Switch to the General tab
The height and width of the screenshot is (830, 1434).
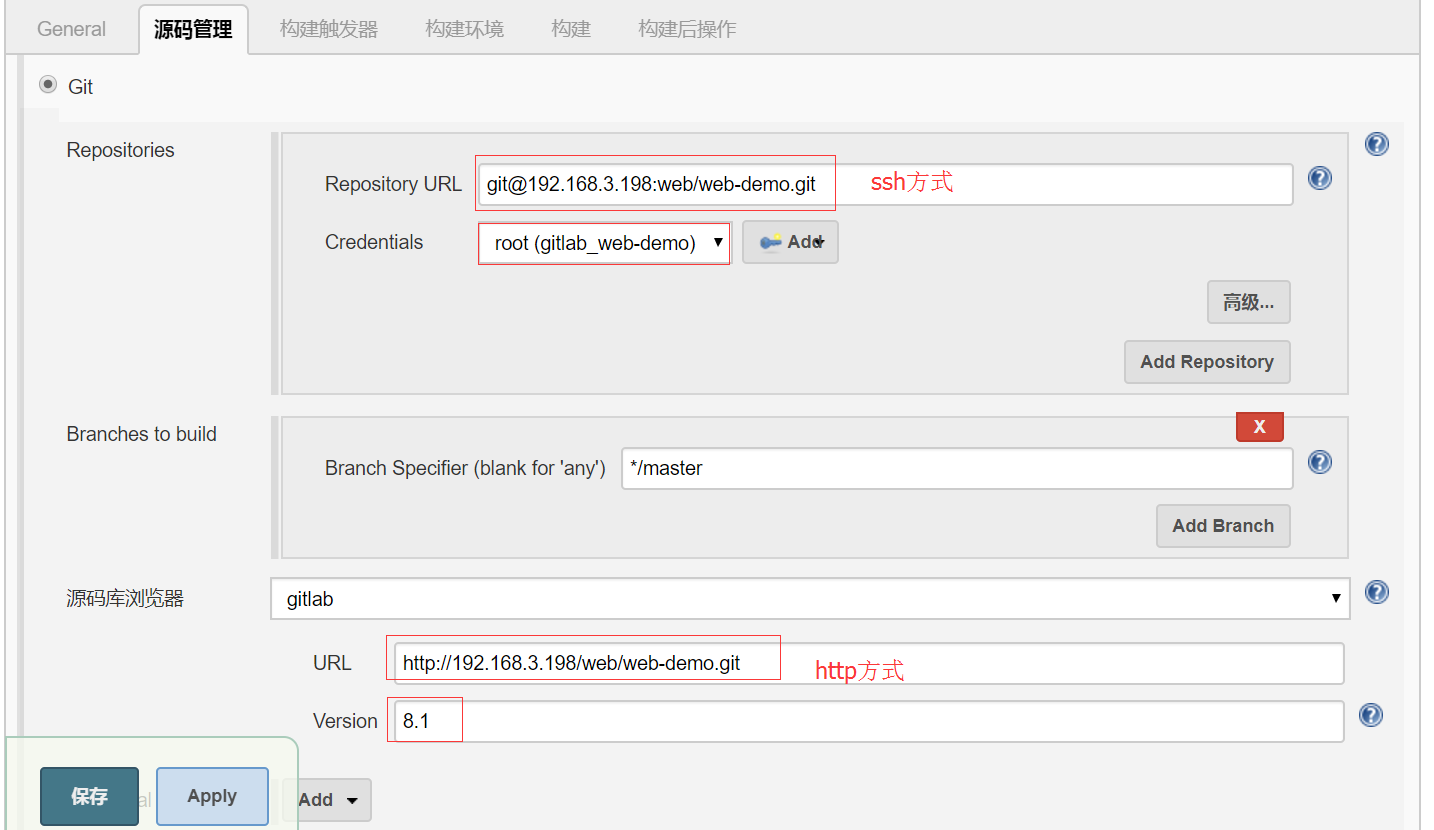point(70,28)
